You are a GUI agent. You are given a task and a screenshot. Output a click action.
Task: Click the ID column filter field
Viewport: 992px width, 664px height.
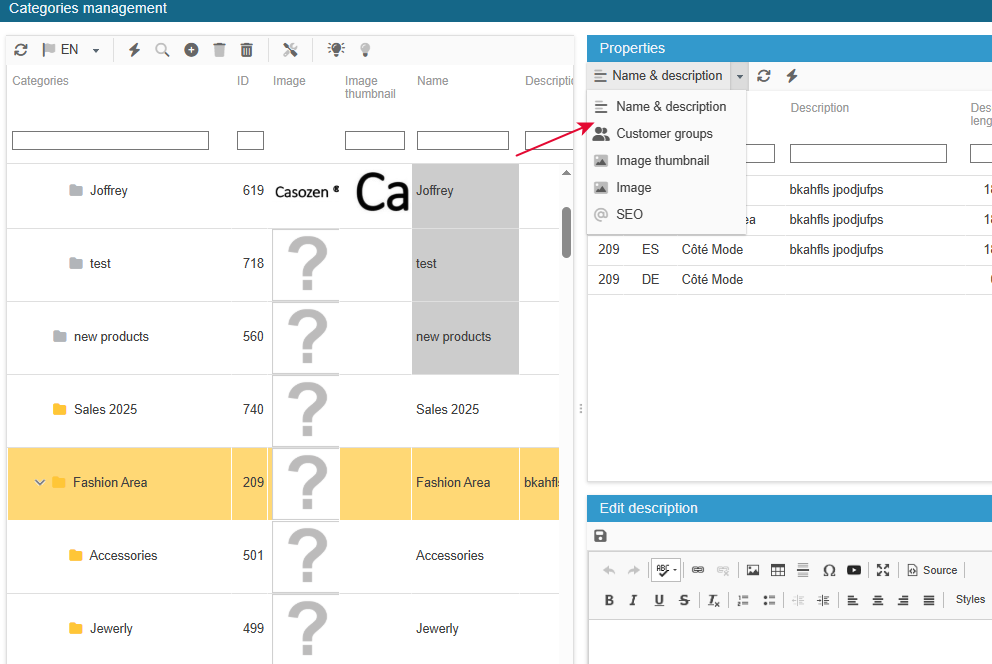(x=250, y=140)
